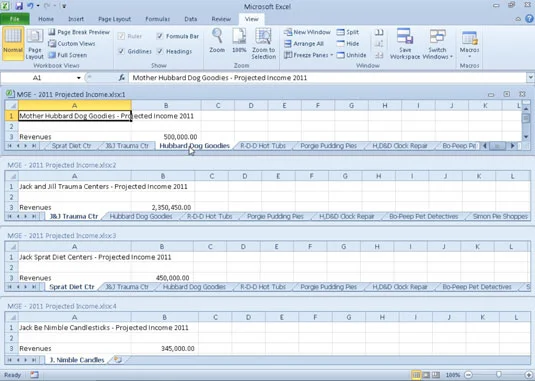Toggle the Ruler checkbox
Image resolution: width=535 pixels, height=381 pixels.
click(121, 36)
